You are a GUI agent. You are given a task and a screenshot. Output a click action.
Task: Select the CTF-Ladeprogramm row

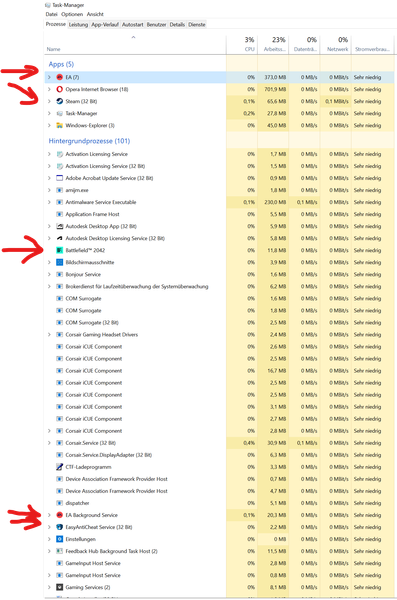[x=219, y=467]
